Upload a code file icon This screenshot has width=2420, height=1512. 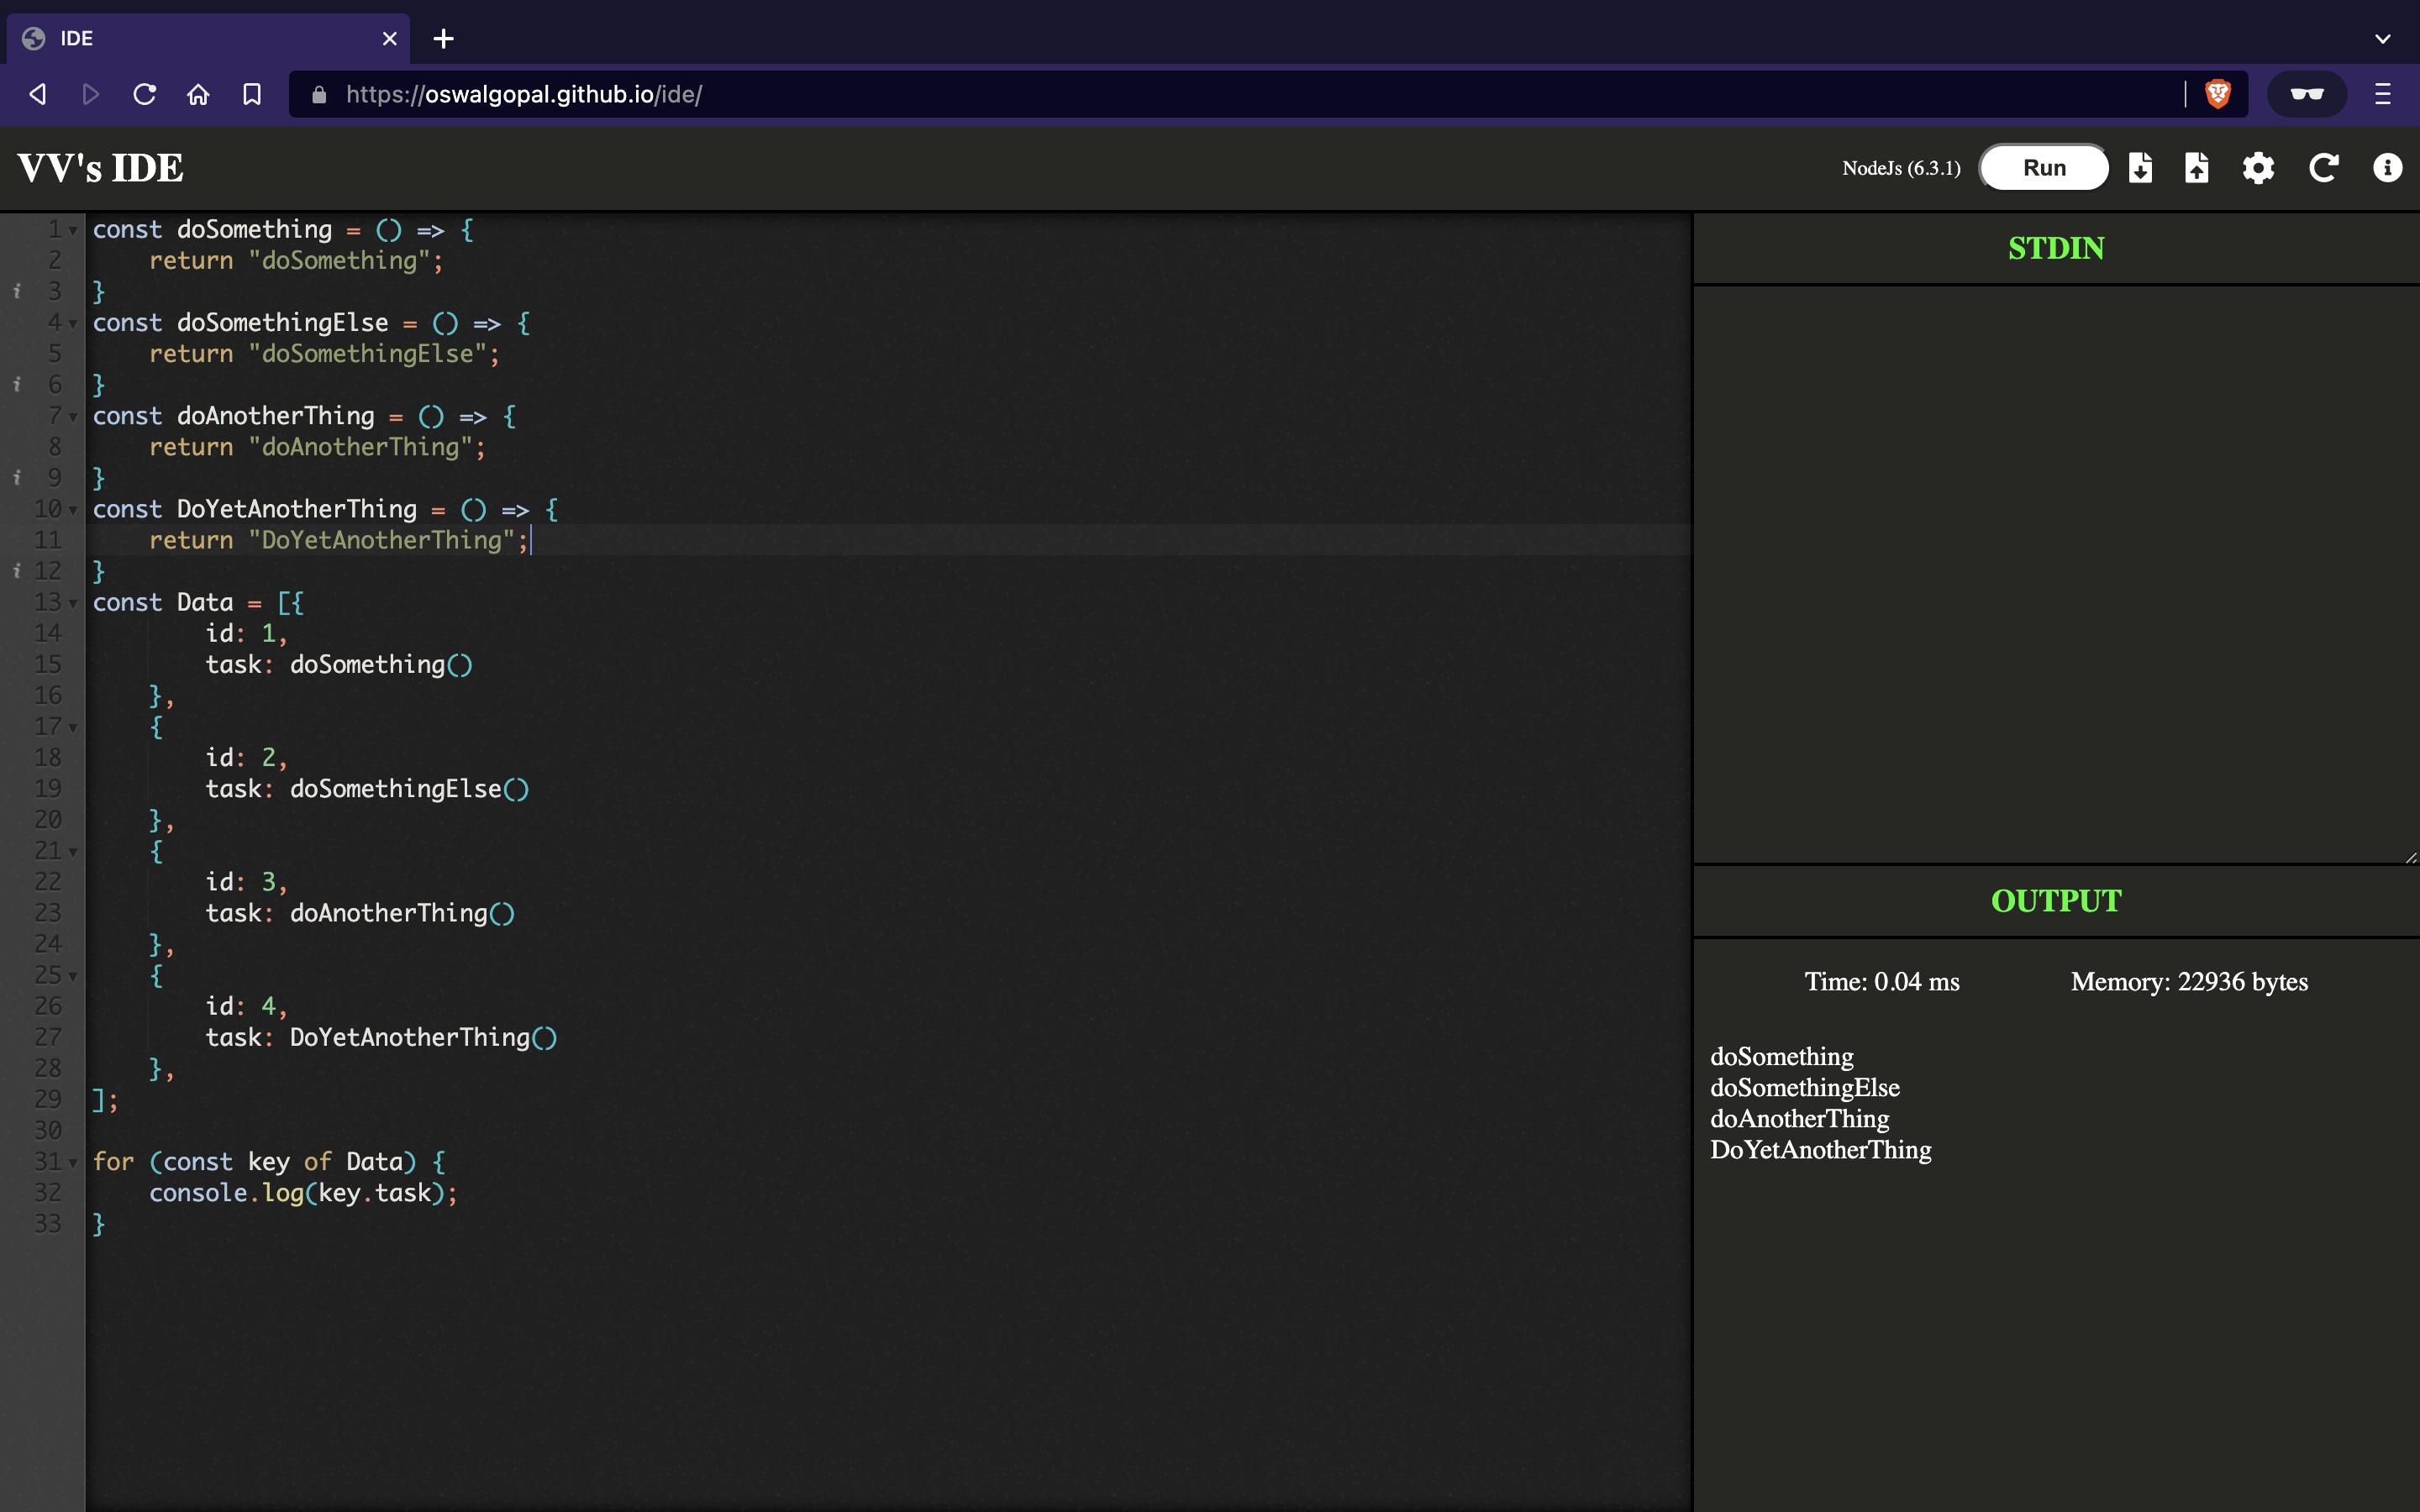pyautogui.click(x=2196, y=167)
